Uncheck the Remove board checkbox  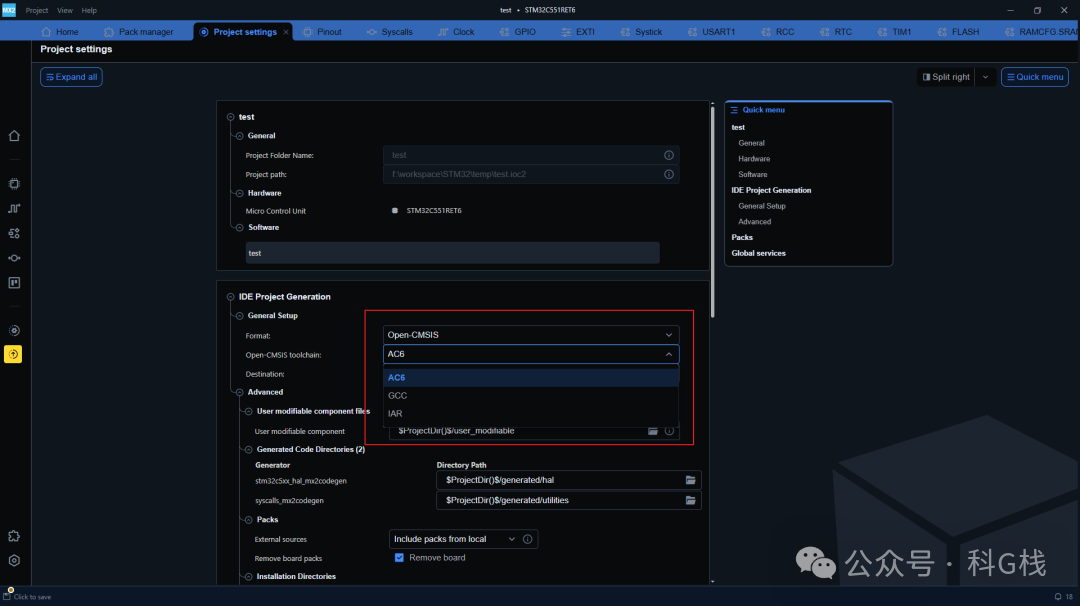[399, 558]
